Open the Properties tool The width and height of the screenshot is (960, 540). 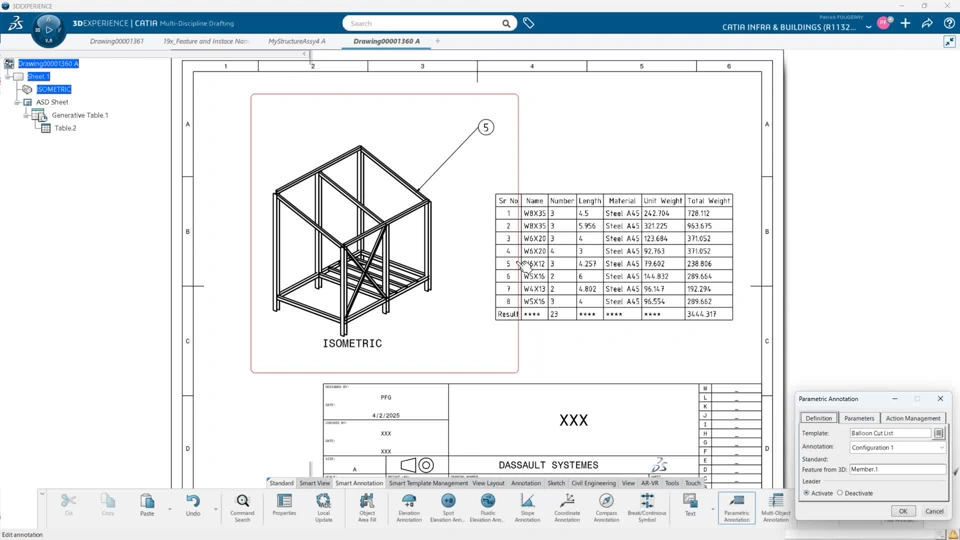284,501
